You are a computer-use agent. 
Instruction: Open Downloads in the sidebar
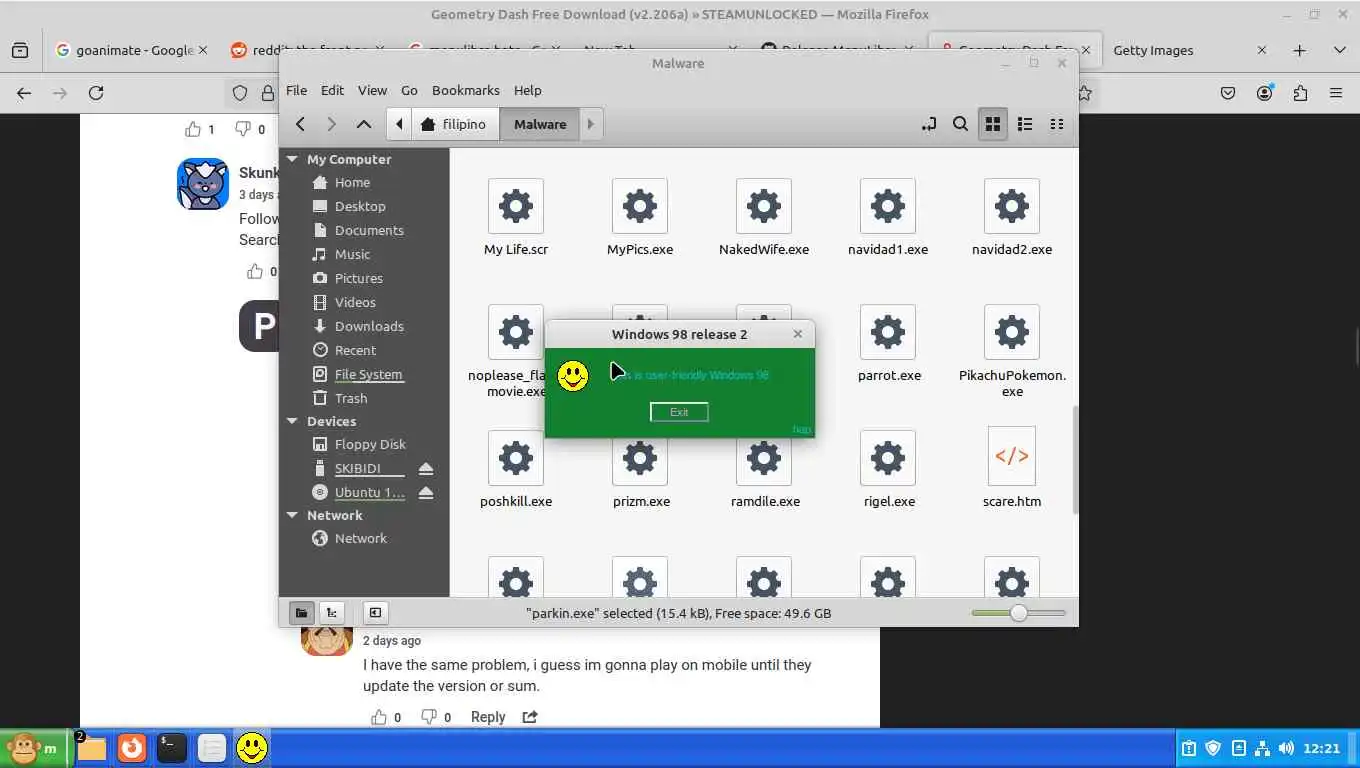coord(369,326)
